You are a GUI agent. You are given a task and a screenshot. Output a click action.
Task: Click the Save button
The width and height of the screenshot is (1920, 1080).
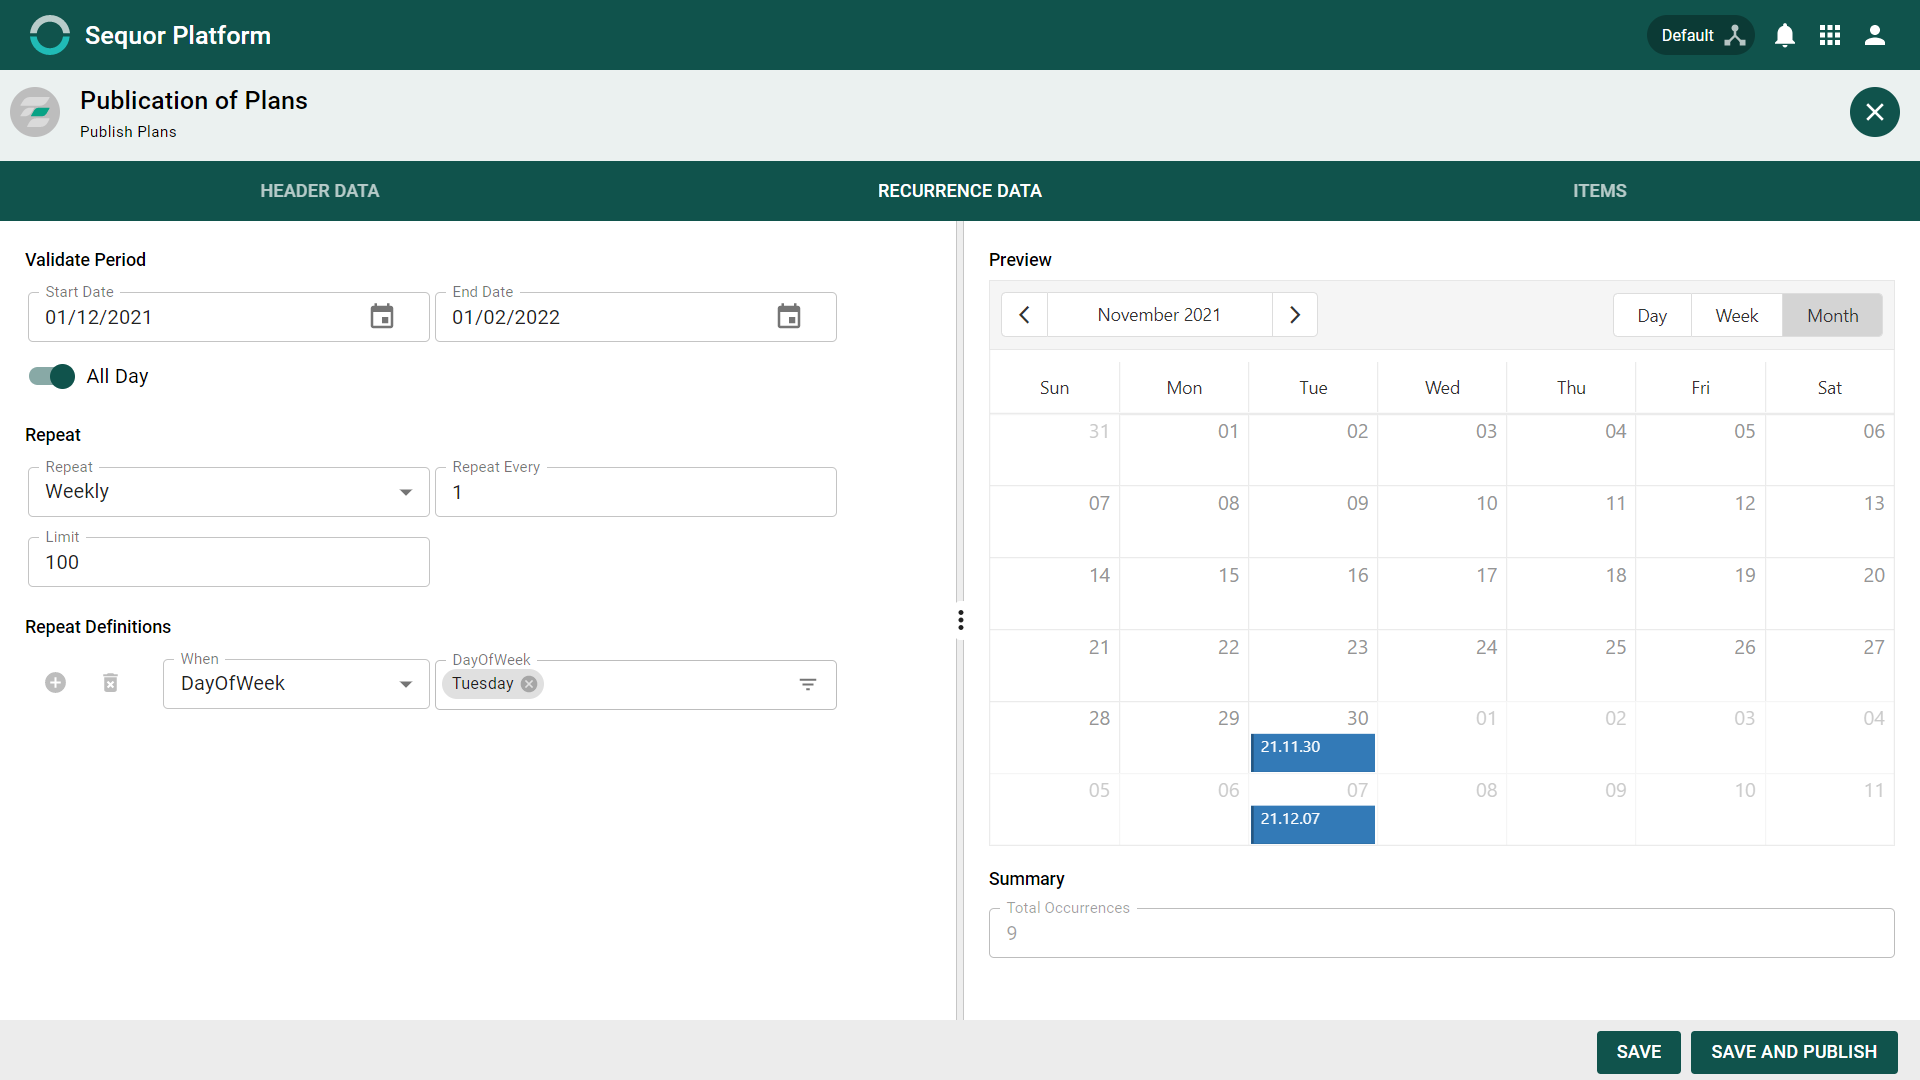pyautogui.click(x=1638, y=1052)
